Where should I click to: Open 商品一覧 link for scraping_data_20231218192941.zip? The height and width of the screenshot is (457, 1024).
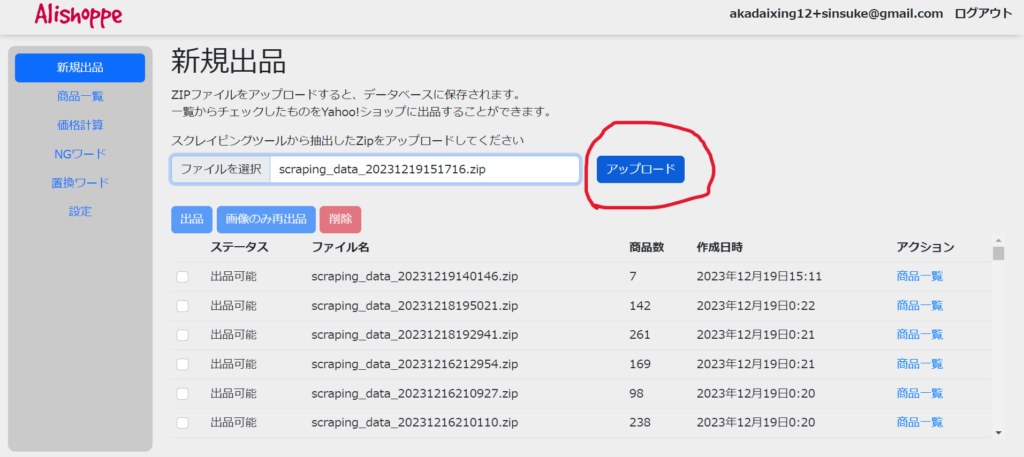(919, 335)
